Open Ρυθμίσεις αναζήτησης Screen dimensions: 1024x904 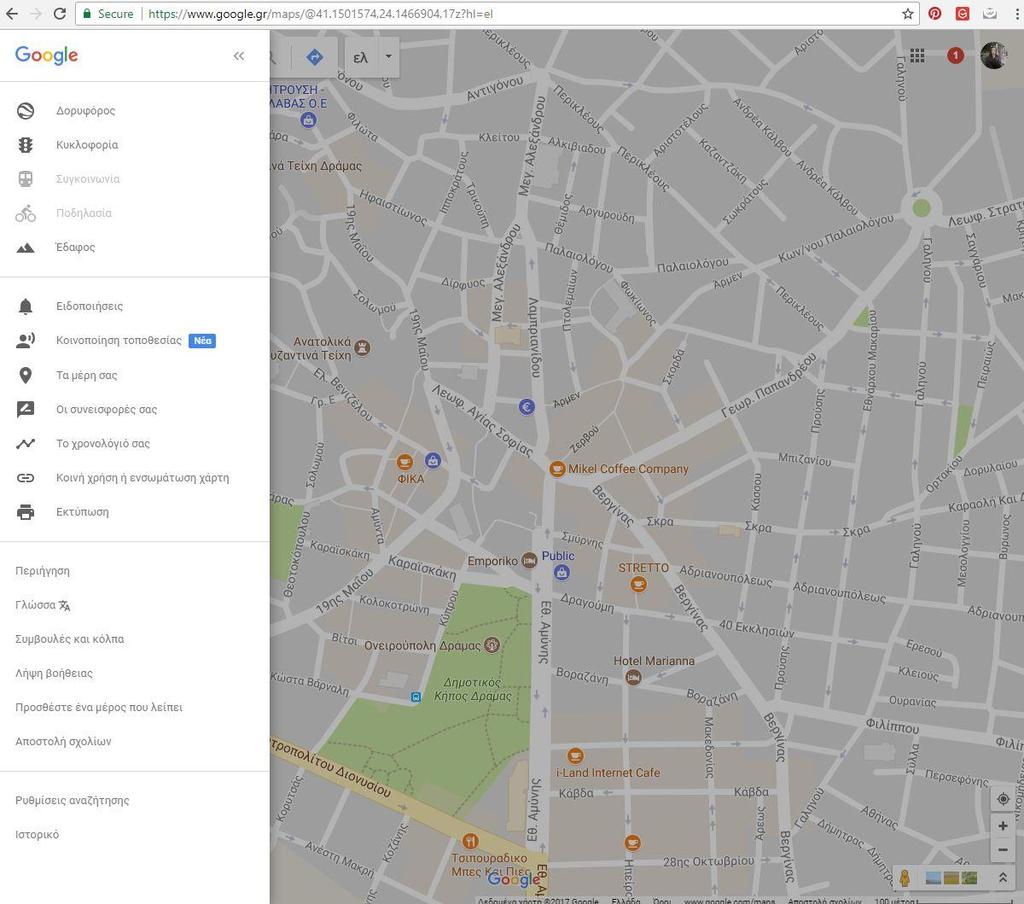(72, 800)
